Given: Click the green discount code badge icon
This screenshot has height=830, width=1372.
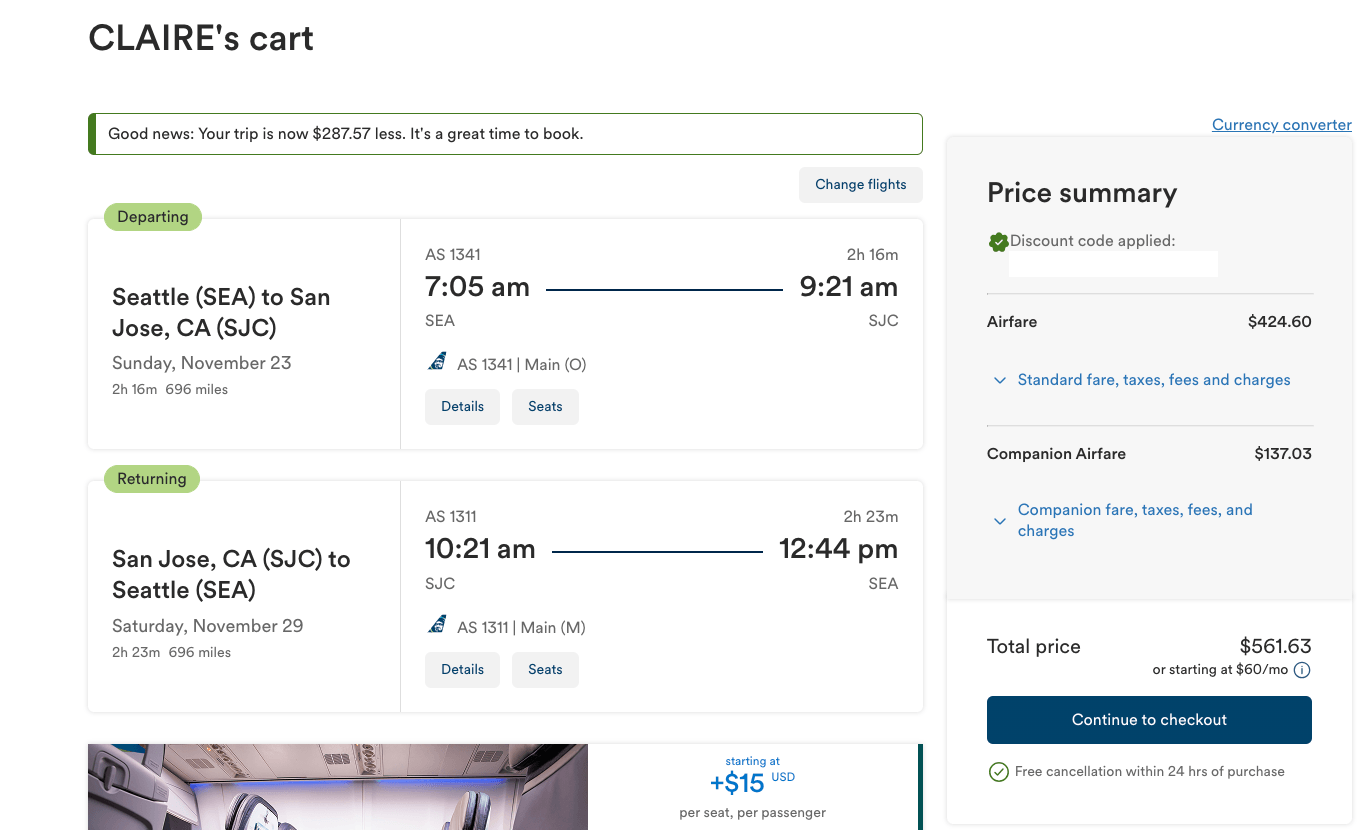Looking at the screenshot, I should 998,242.
